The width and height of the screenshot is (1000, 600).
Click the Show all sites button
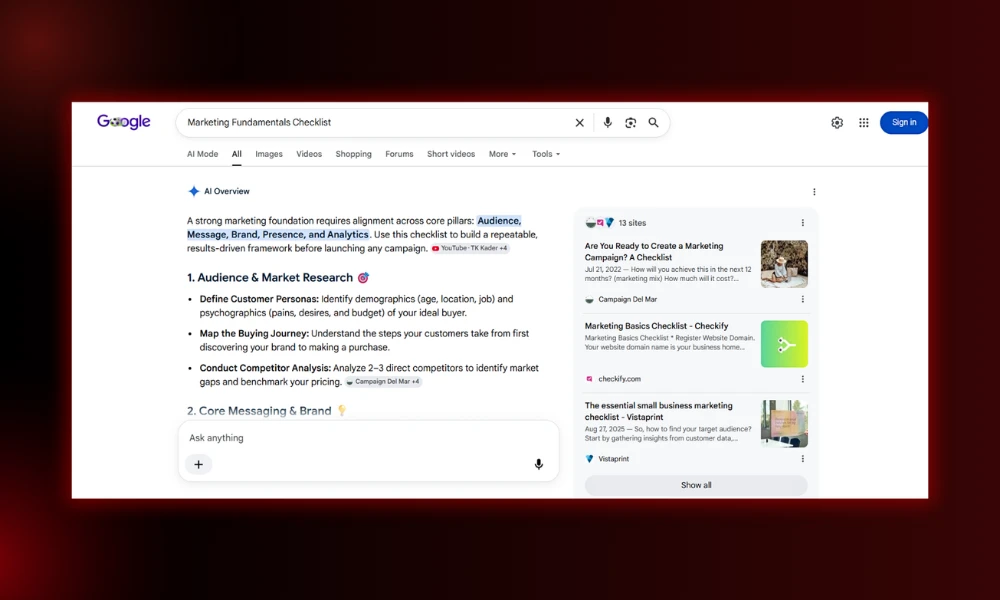pyautogui.click(x=696, y=485)
